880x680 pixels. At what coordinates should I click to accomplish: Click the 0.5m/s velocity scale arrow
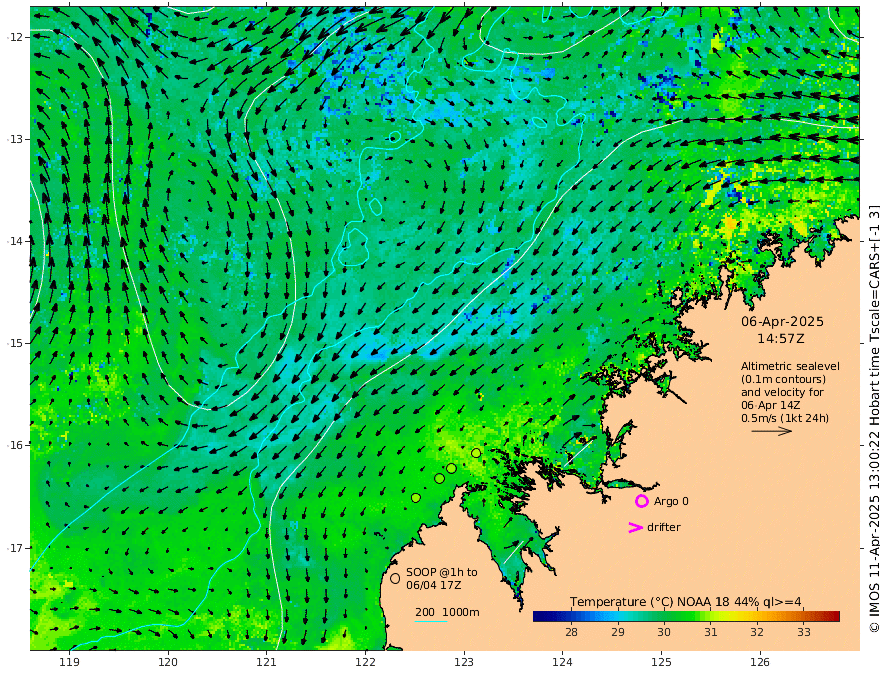(x=772, y=431)
